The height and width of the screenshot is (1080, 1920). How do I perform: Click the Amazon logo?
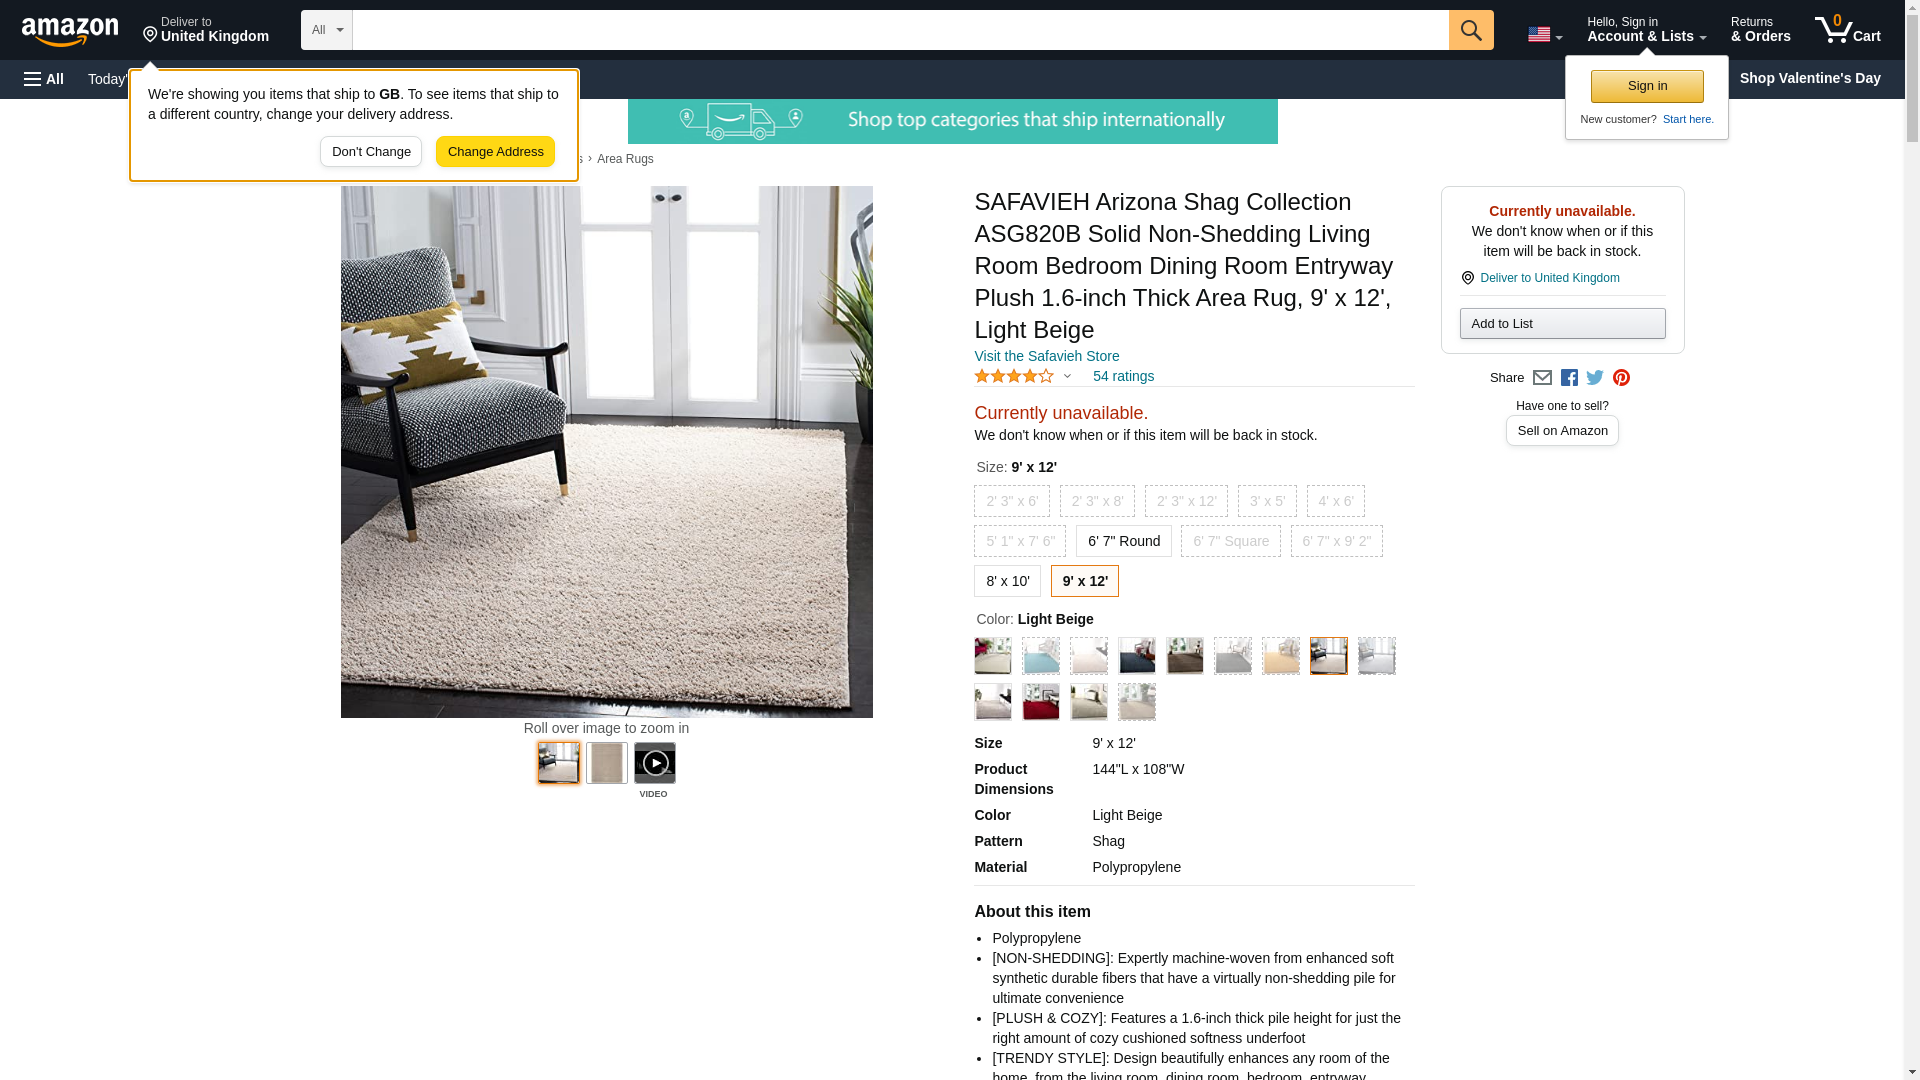pyautogui.click(x=70, y=31)
